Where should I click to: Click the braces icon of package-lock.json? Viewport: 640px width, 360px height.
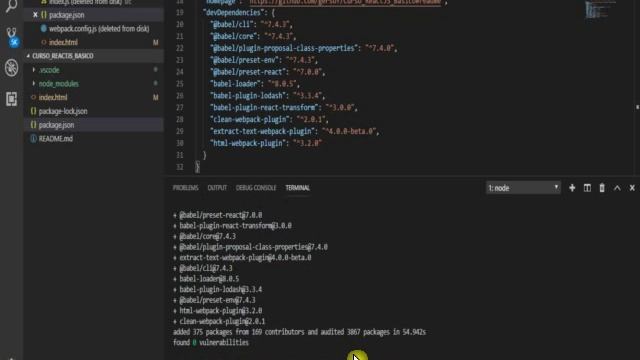33,111
